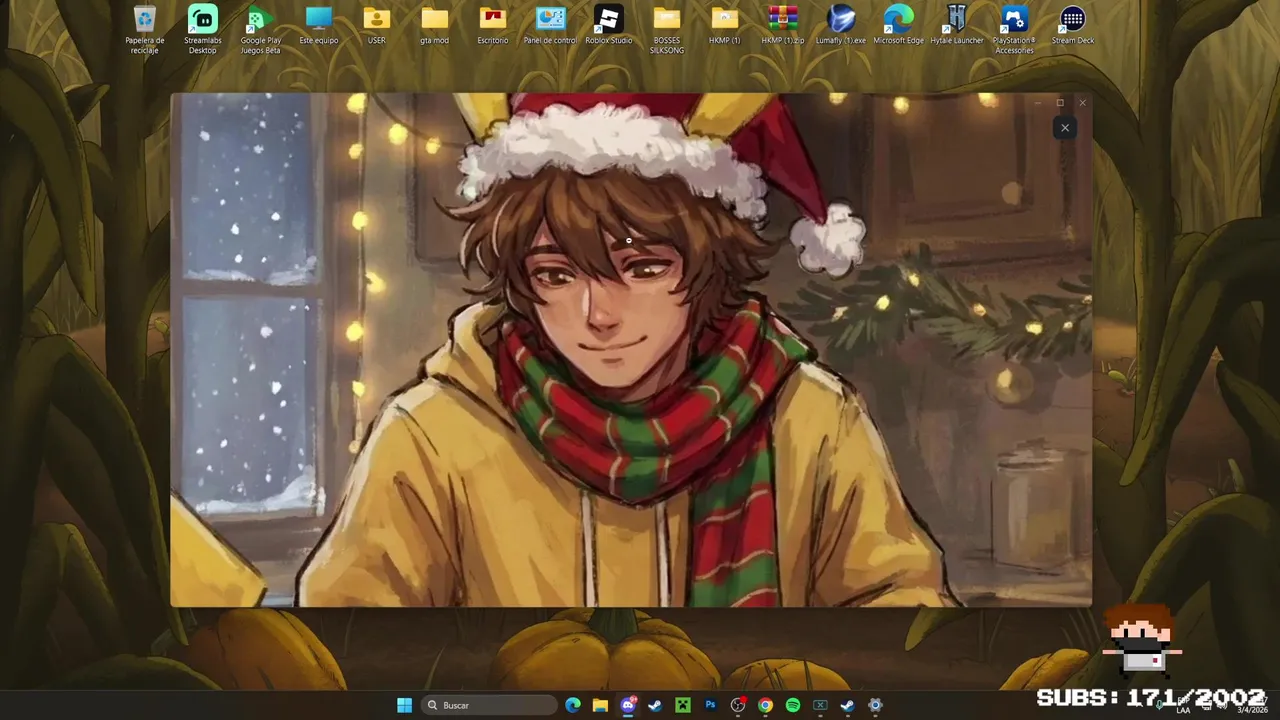Select the HKMP (1).zip archive
The width and height of the screenshot is (1280, 720).
pyautogui.click(x=783, y=26)
